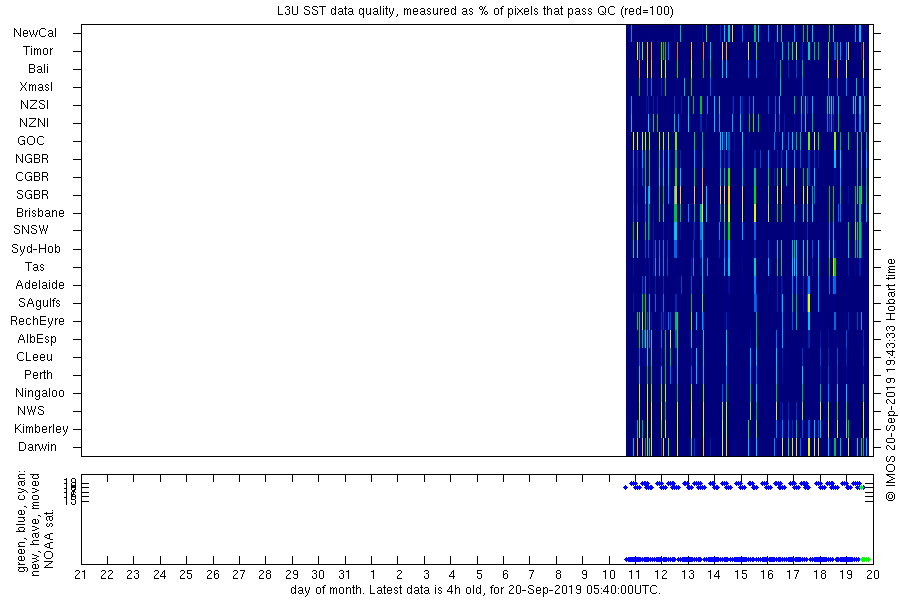Select the Timor region label
The height and width of the screenshot is (600, 900).
click(x=38, y=51)
